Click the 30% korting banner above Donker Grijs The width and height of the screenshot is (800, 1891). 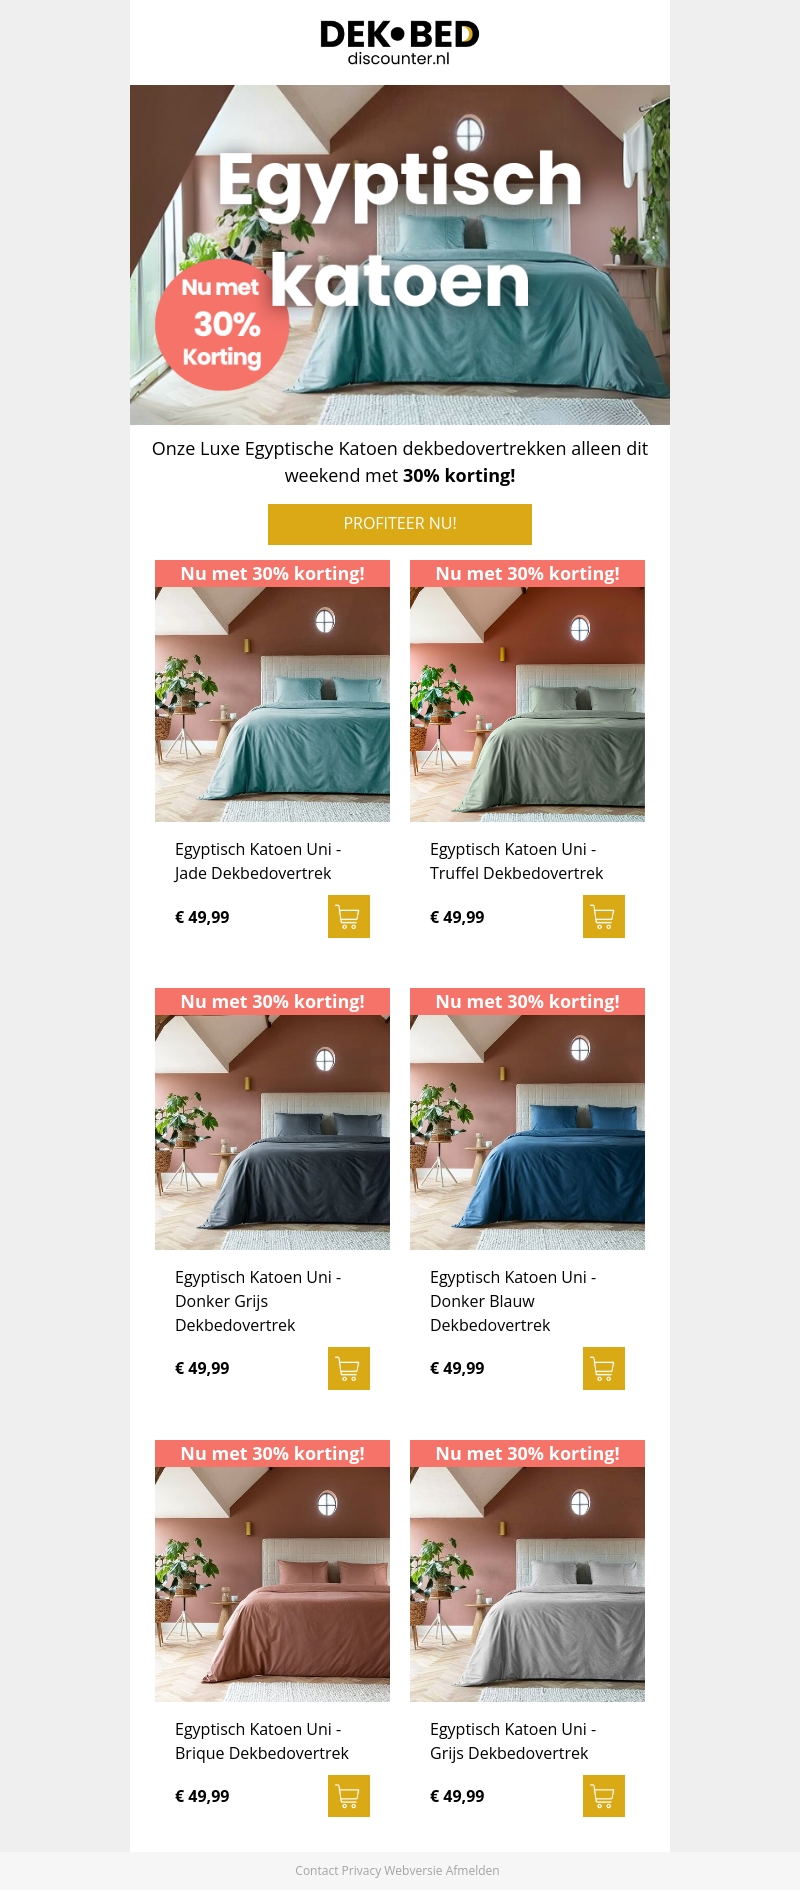(x=272, y=1001)
